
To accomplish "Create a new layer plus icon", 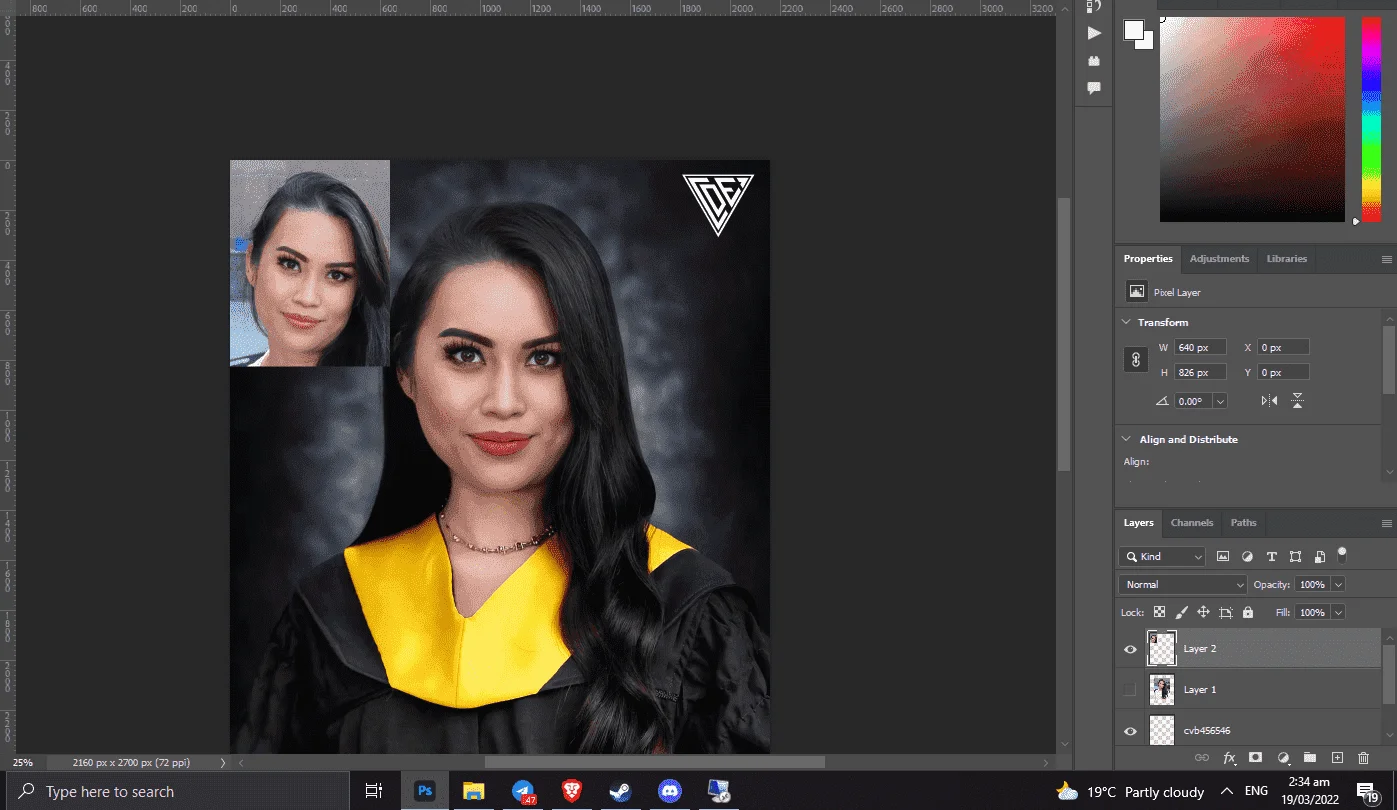I will click(x=1337, y=758).
